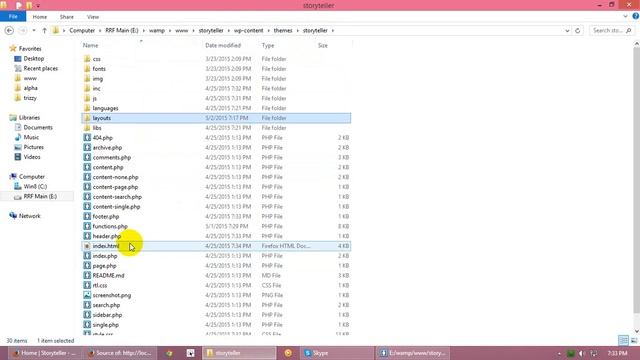Open the File ribbon tab

[13, 17]
